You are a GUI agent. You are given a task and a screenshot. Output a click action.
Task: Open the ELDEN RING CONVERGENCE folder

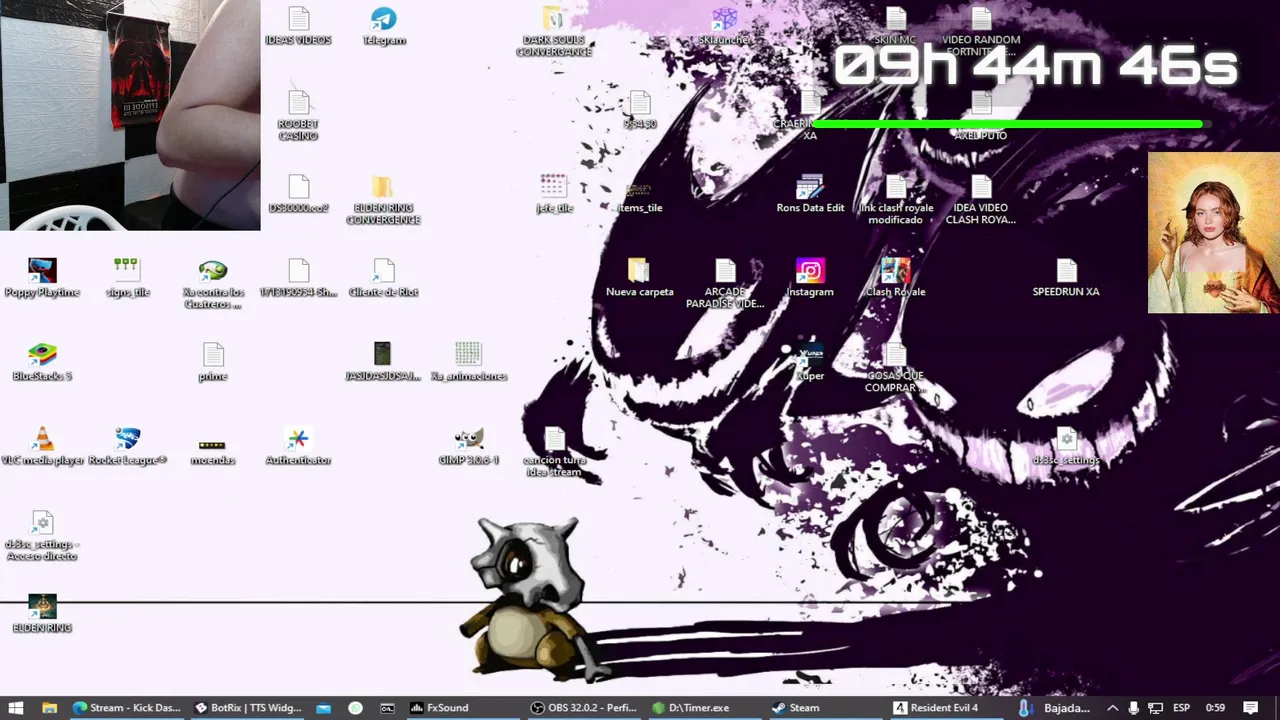pyautogui.click(x=383, y=200)
